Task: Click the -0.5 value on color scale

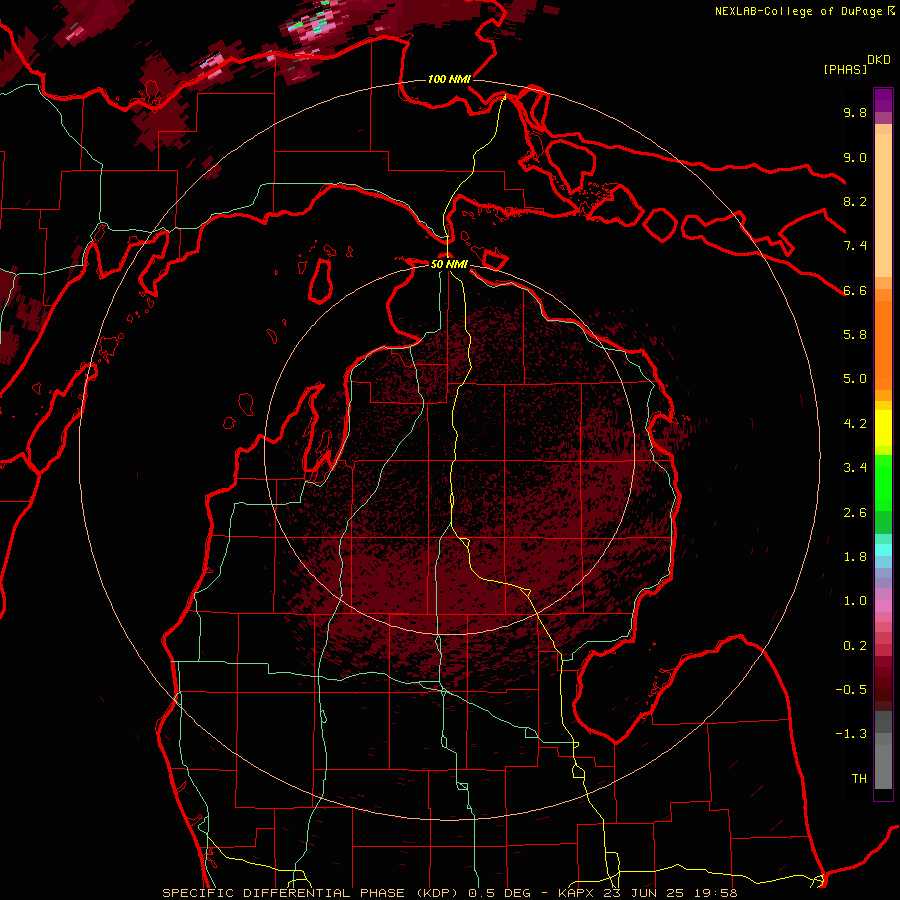Action: point(851,690)
